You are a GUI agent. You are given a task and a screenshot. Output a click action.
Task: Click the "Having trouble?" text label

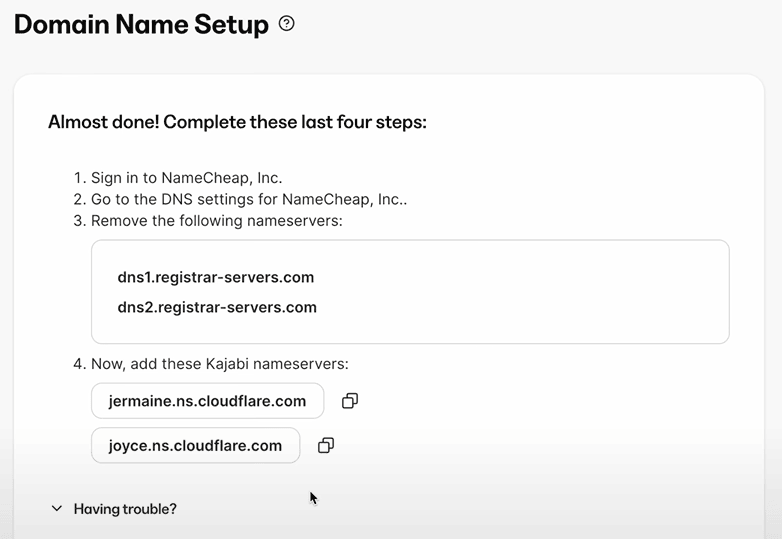[125, 509]
